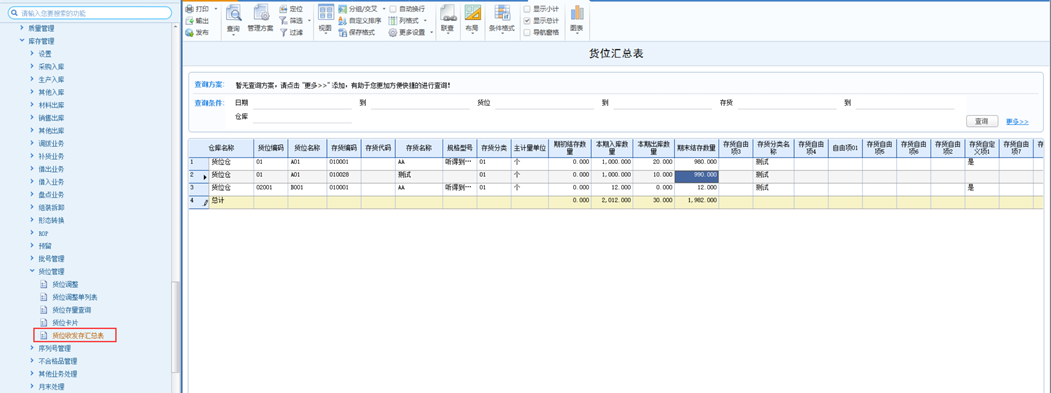The height and width of the screenshot is (393, 1051).
Task: Click the B001 货位名称 cell
Action: click(308, 188)
